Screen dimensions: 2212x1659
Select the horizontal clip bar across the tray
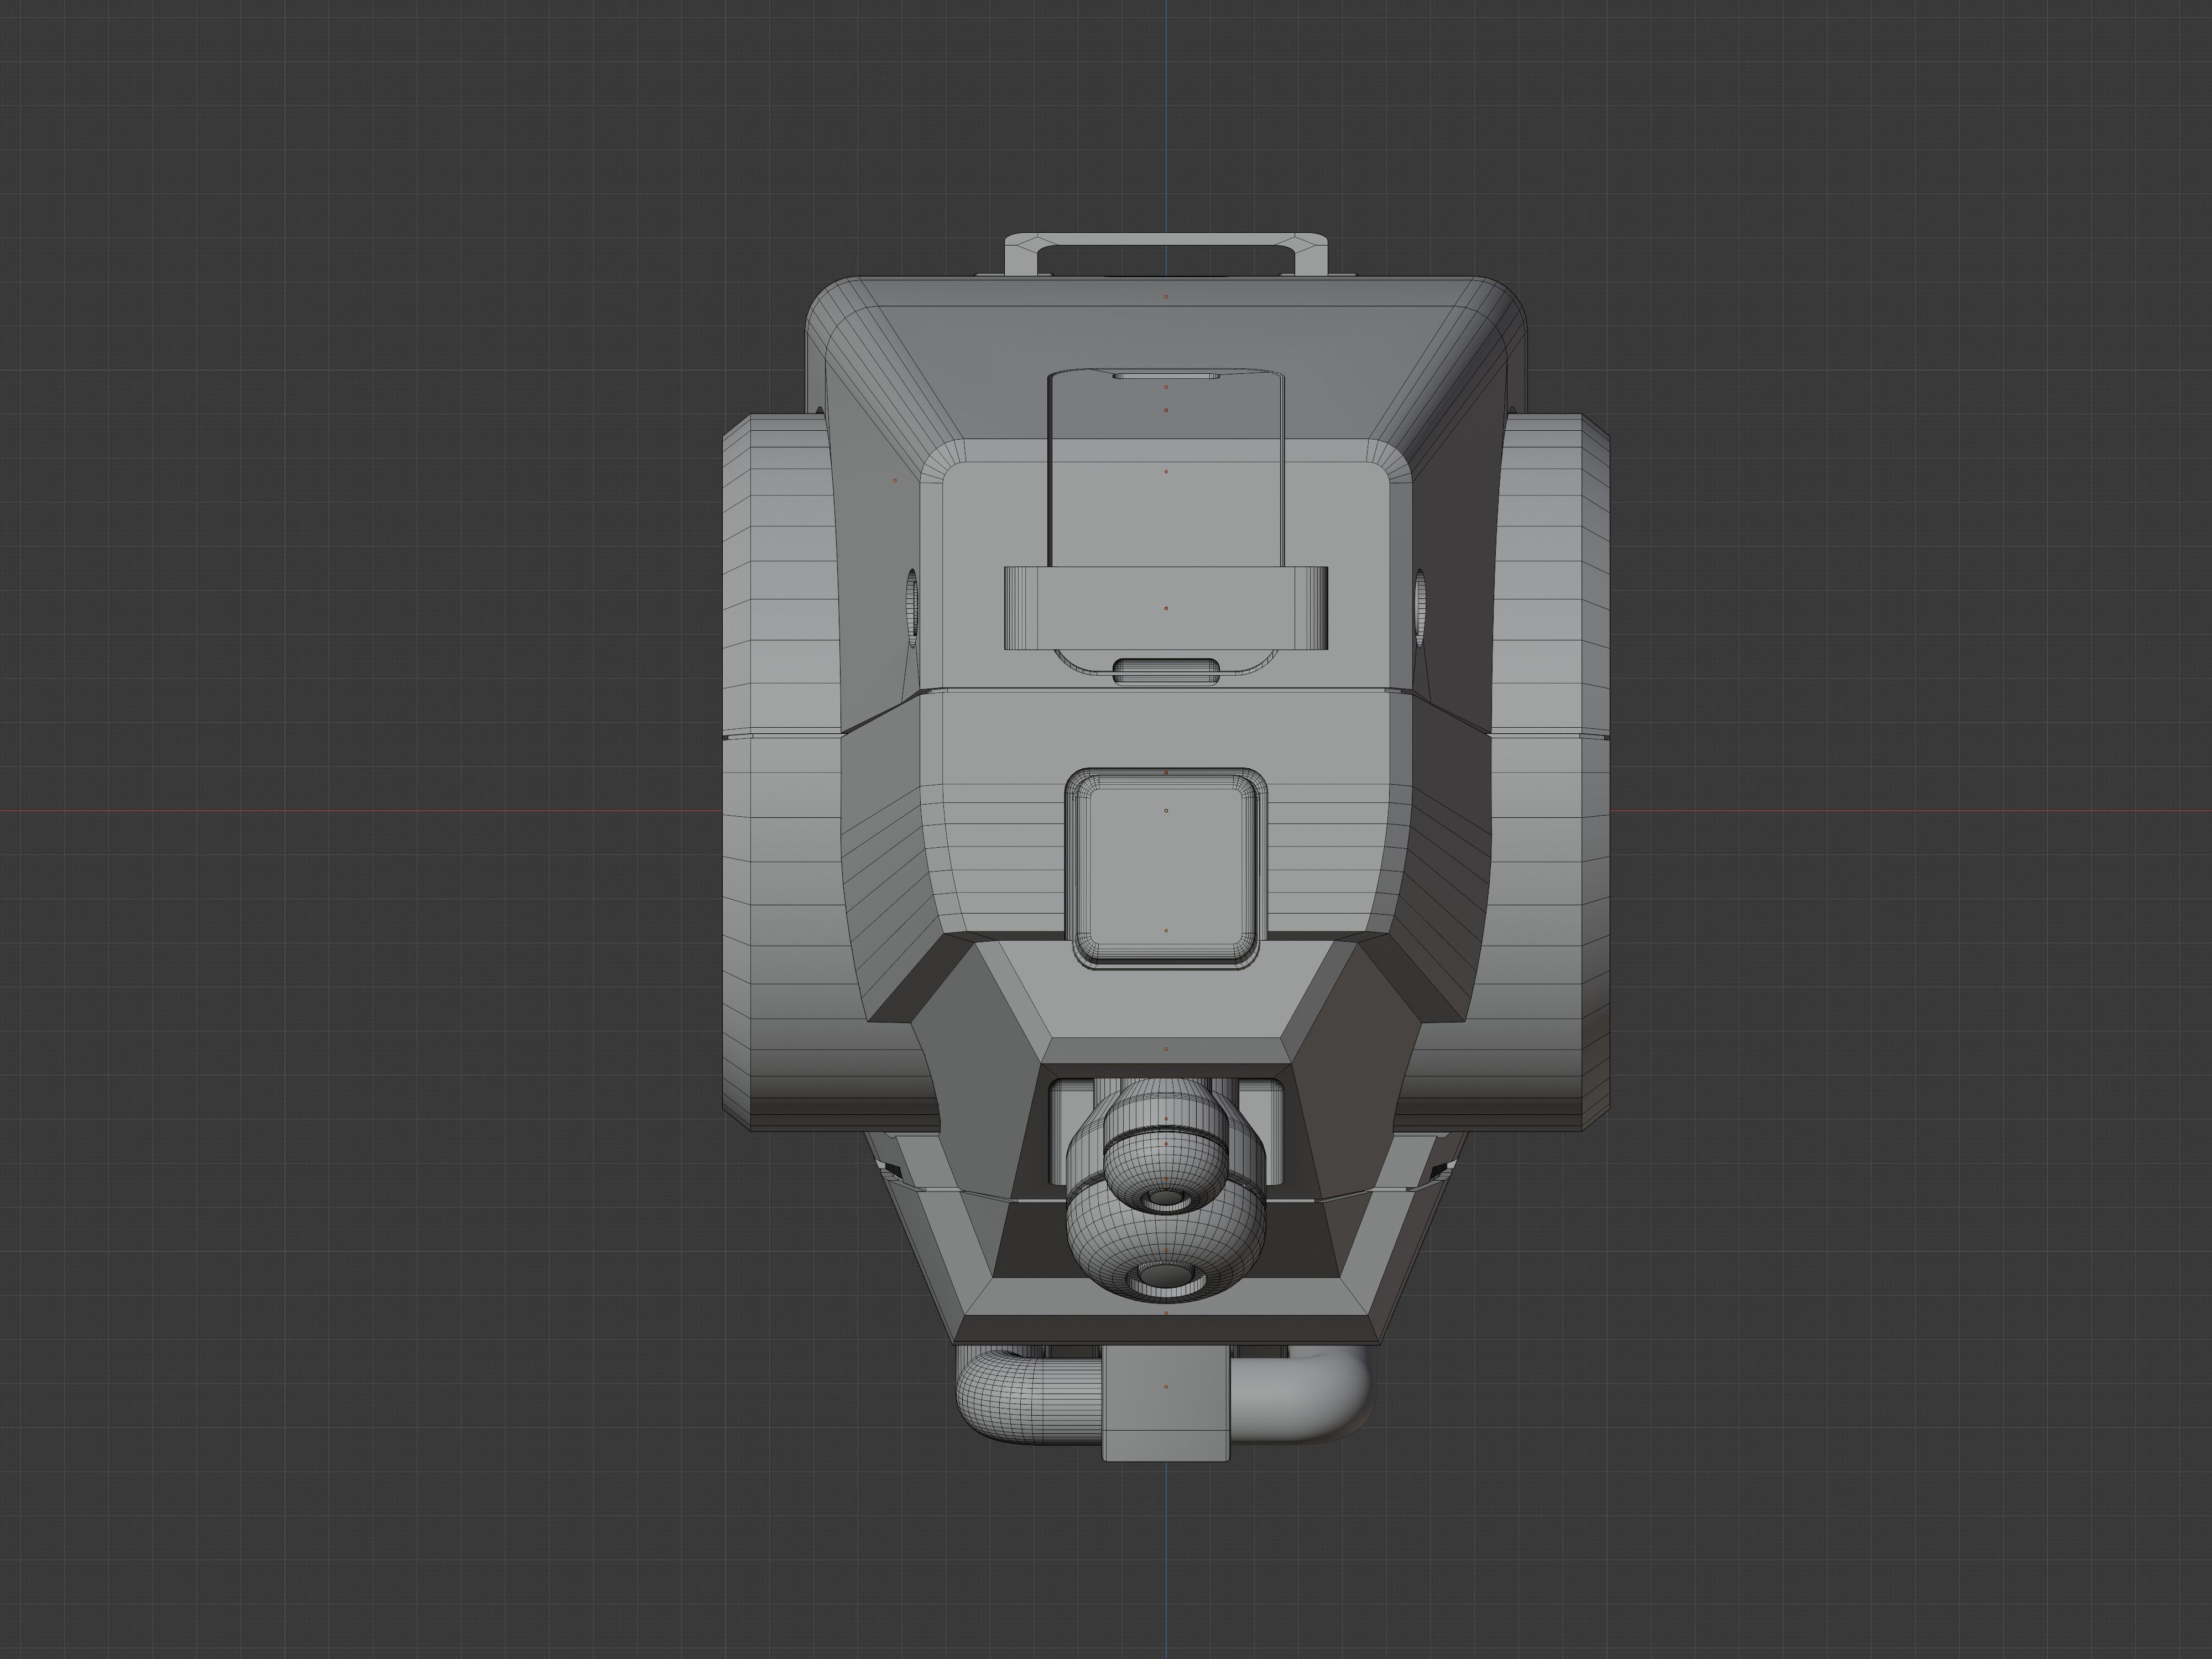[1165, 608]
